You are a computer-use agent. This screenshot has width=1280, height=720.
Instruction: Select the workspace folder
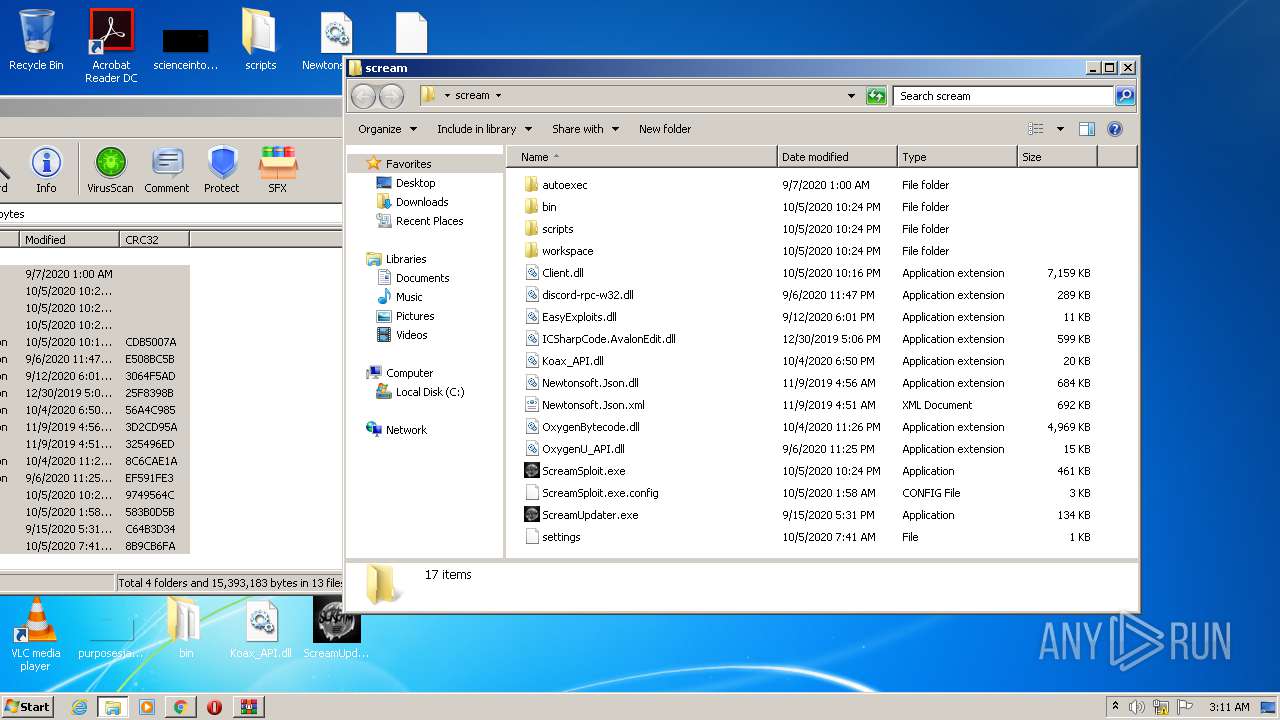tap(567, 251)
